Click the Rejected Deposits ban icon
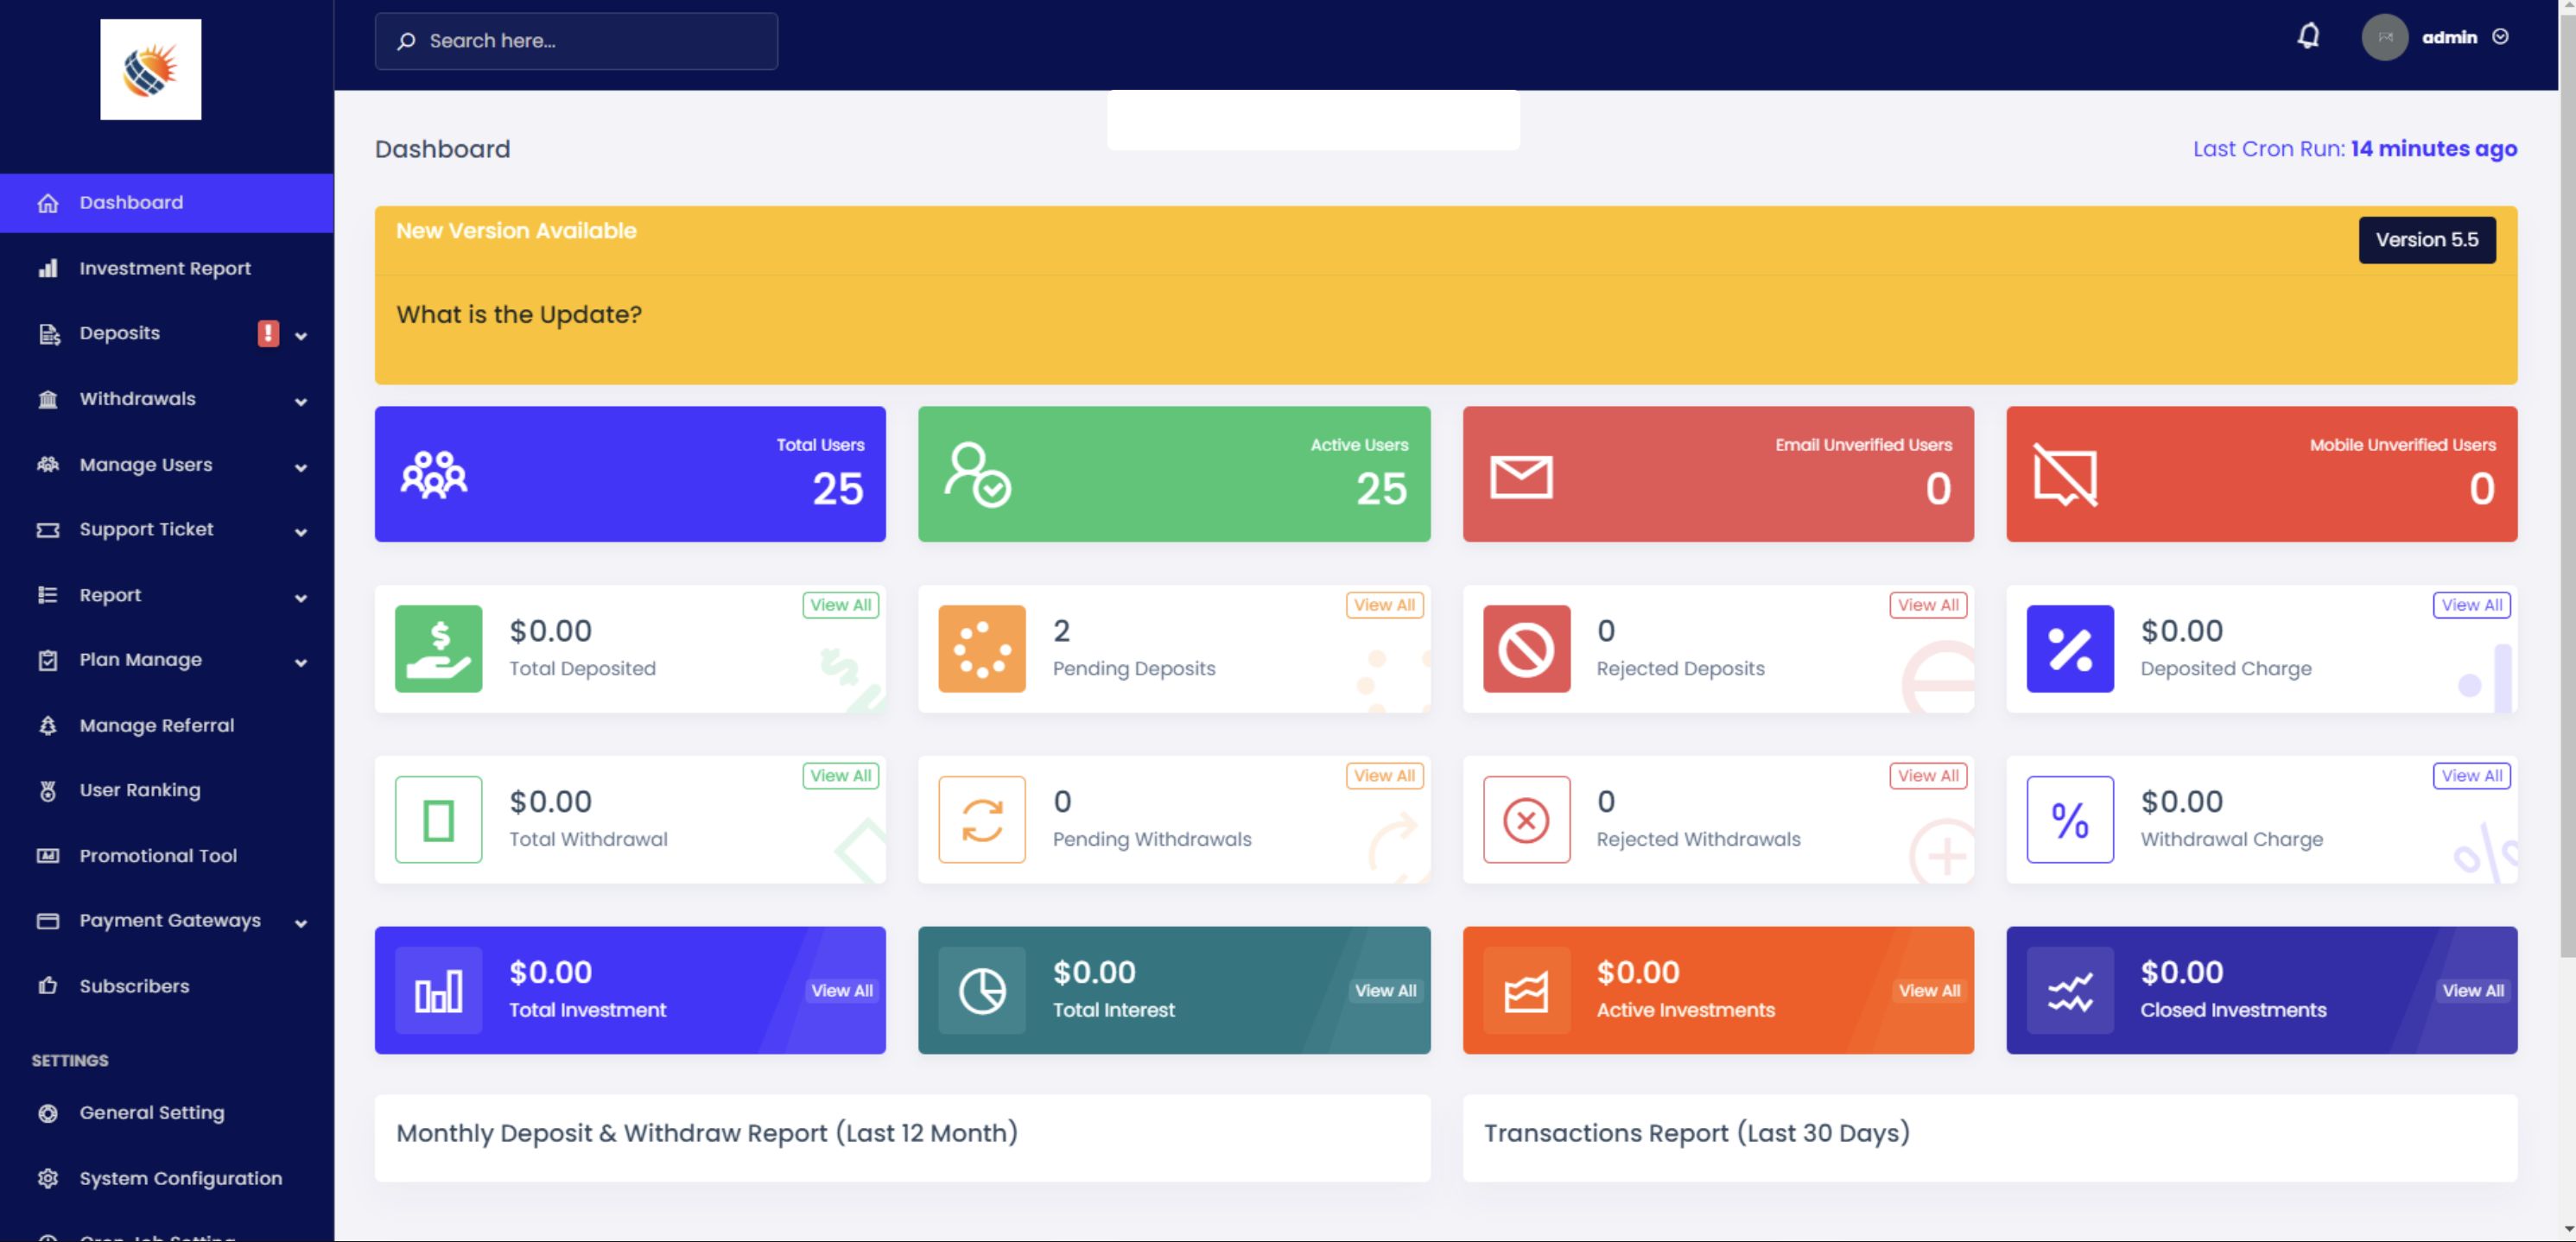 pos(1526,649)
